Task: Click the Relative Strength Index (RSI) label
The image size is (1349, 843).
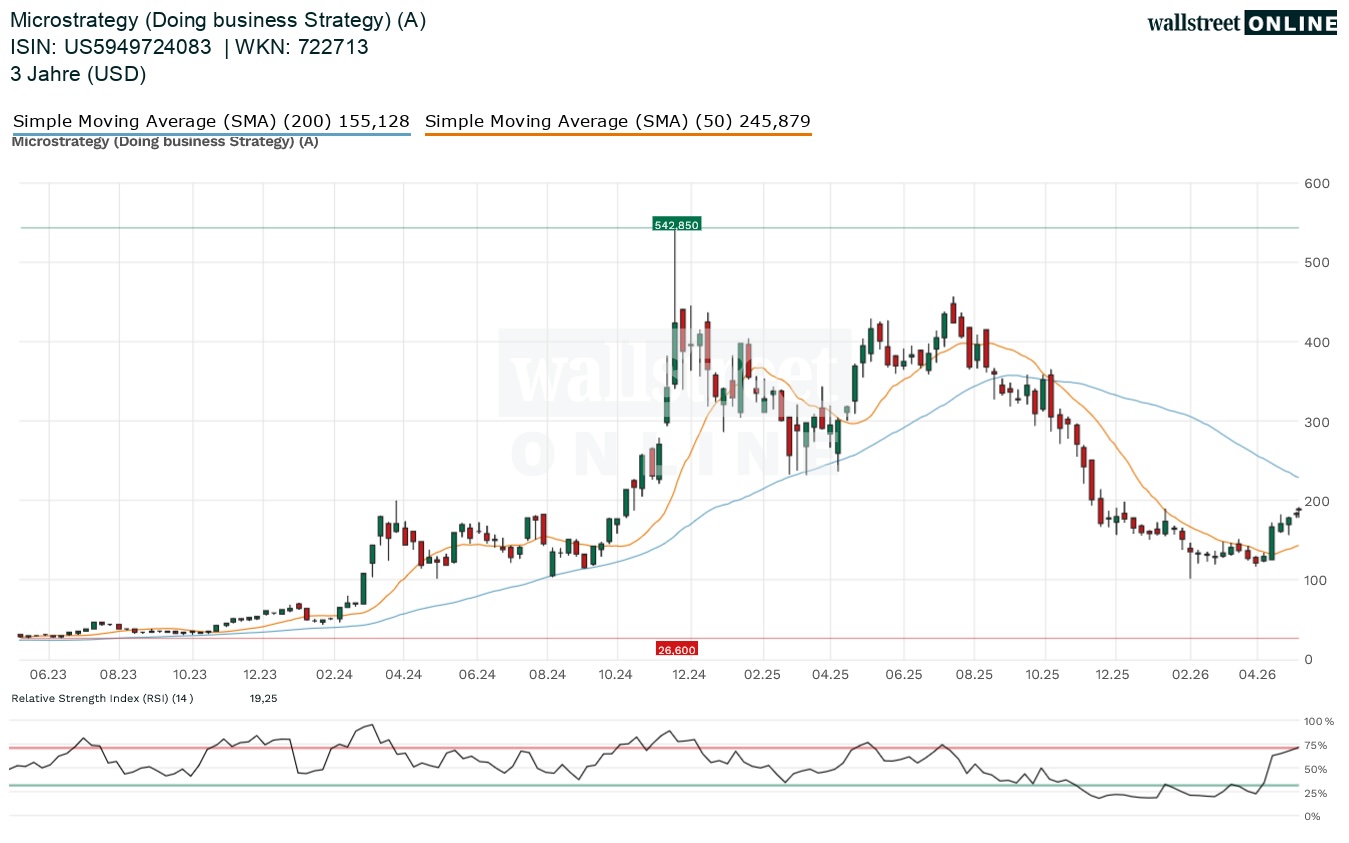Action: pos(102,698)
